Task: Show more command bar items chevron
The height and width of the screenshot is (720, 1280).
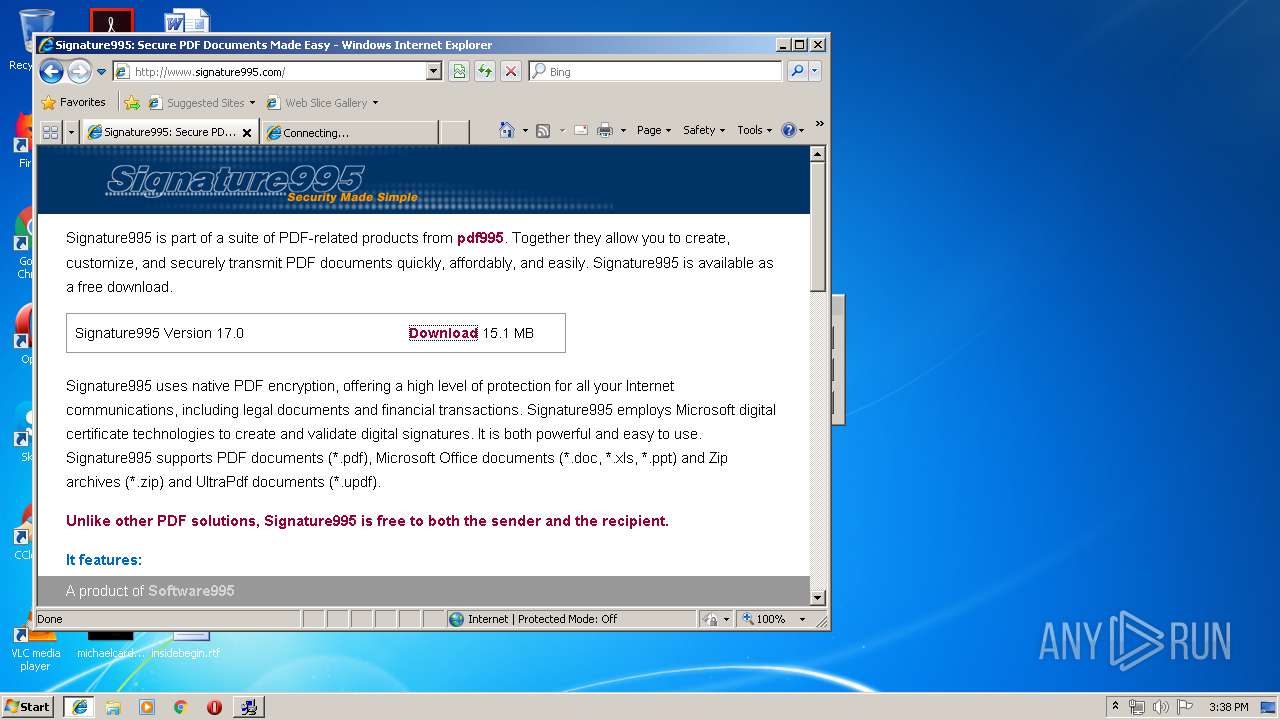Action: [x=819, y=125]
